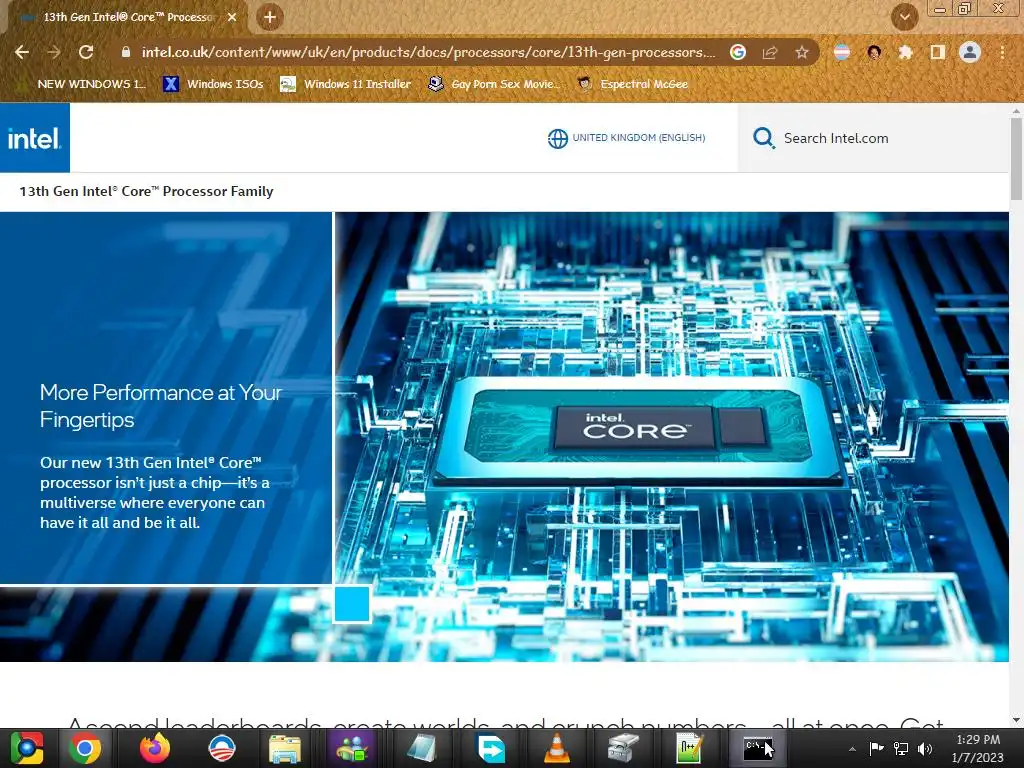
Task: Close the 13th Gen Intel Core tab
Action: click(232, 17)
